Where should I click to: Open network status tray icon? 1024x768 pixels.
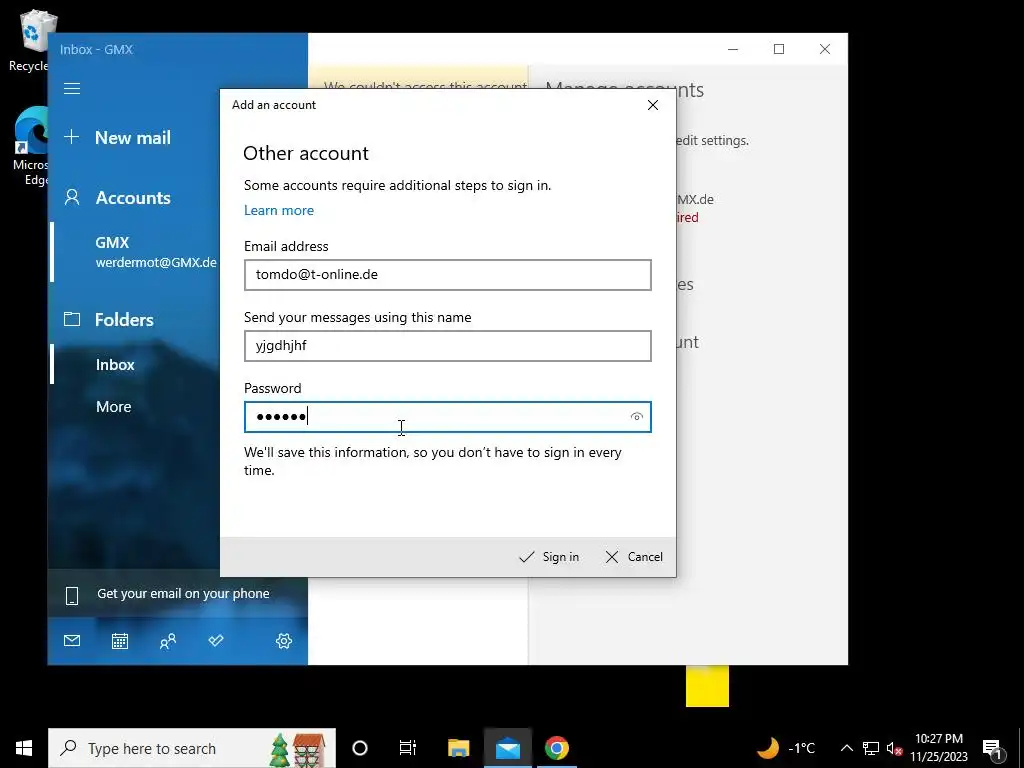click(x=871, y=748)
